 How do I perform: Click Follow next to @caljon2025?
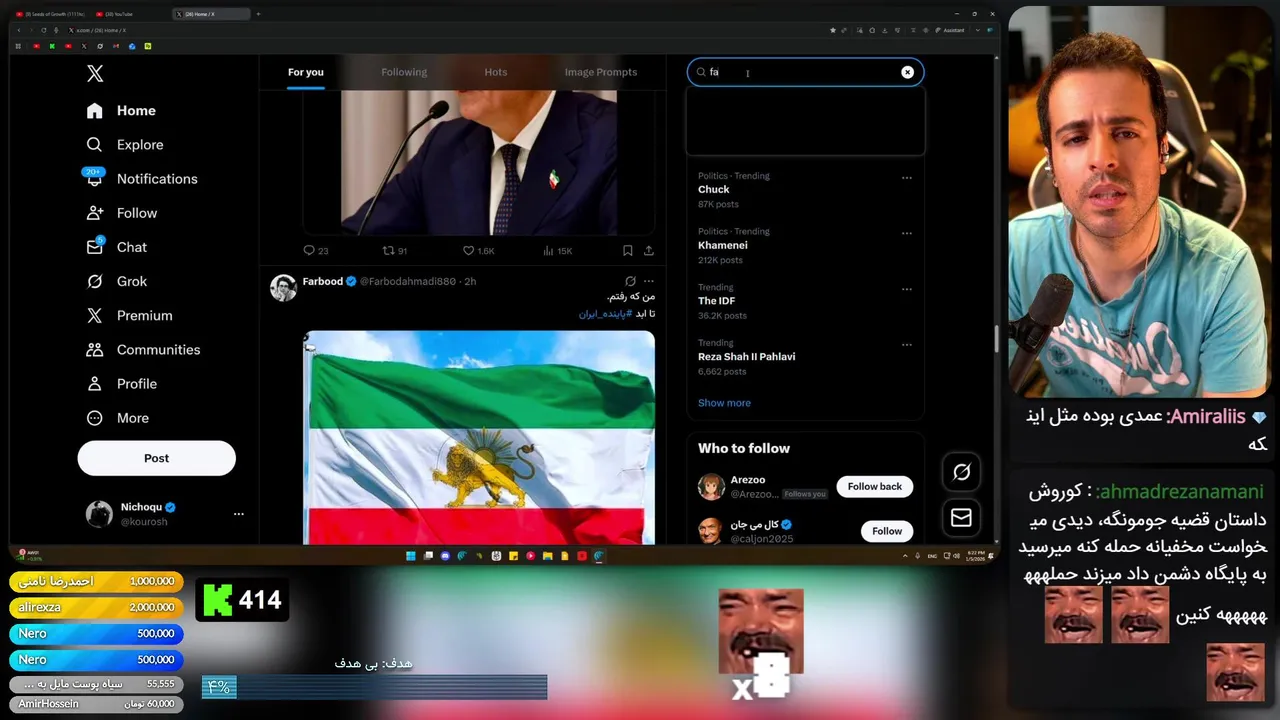[887, 531]
